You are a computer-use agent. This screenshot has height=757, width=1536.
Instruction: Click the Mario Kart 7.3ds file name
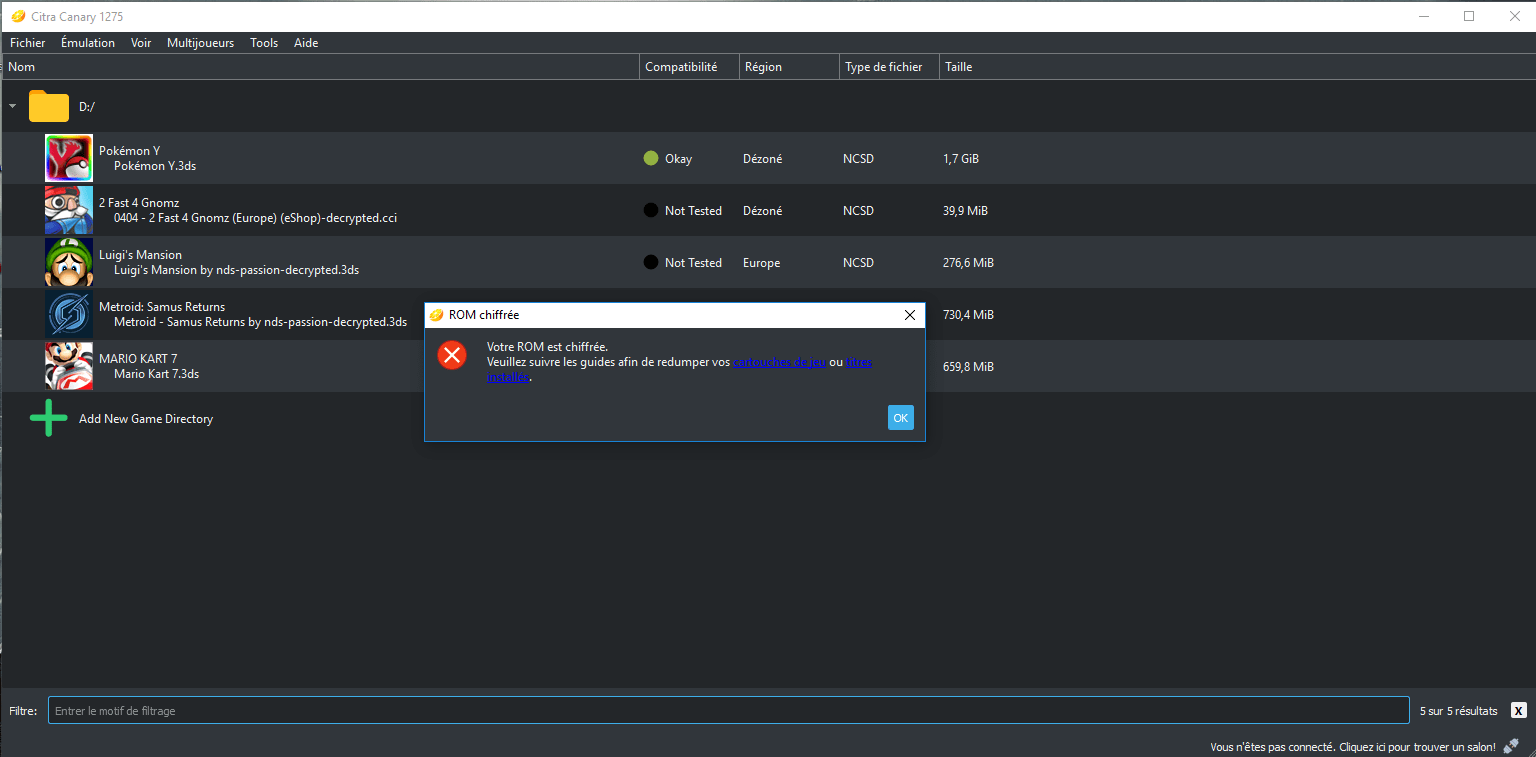[x=156, y=374]
